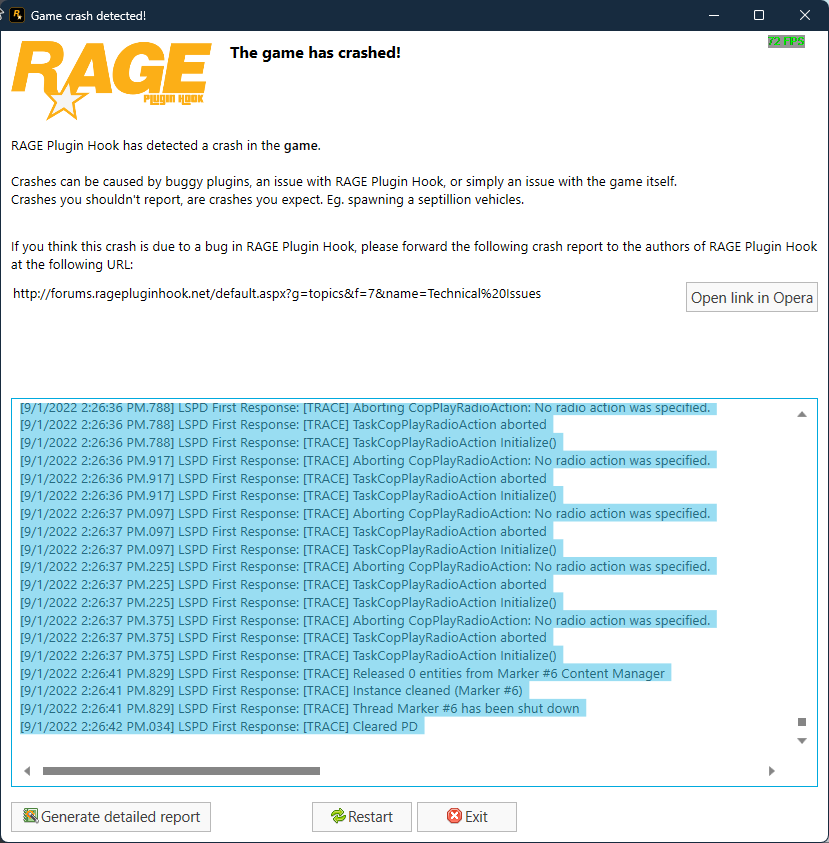
Task: Click the Generate detailed report button
Action: click(x=111, y=817)
